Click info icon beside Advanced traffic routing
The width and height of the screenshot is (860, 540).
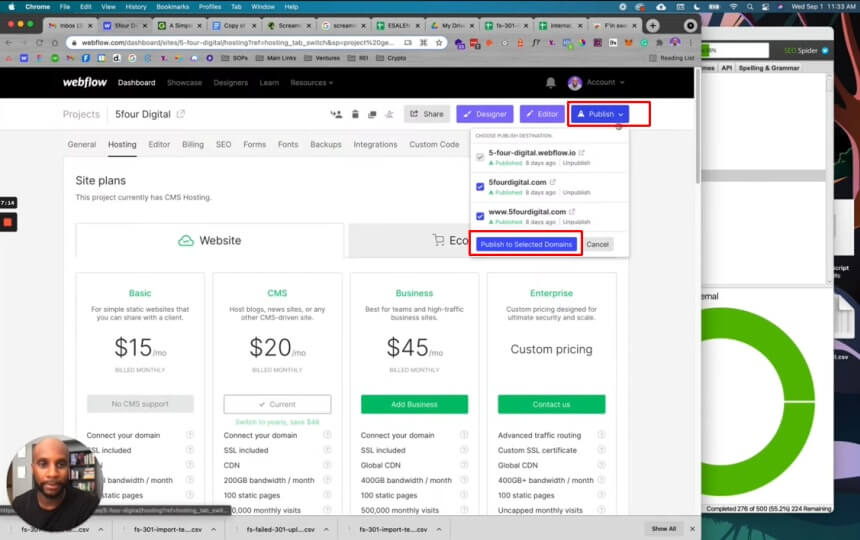[601, 435]
